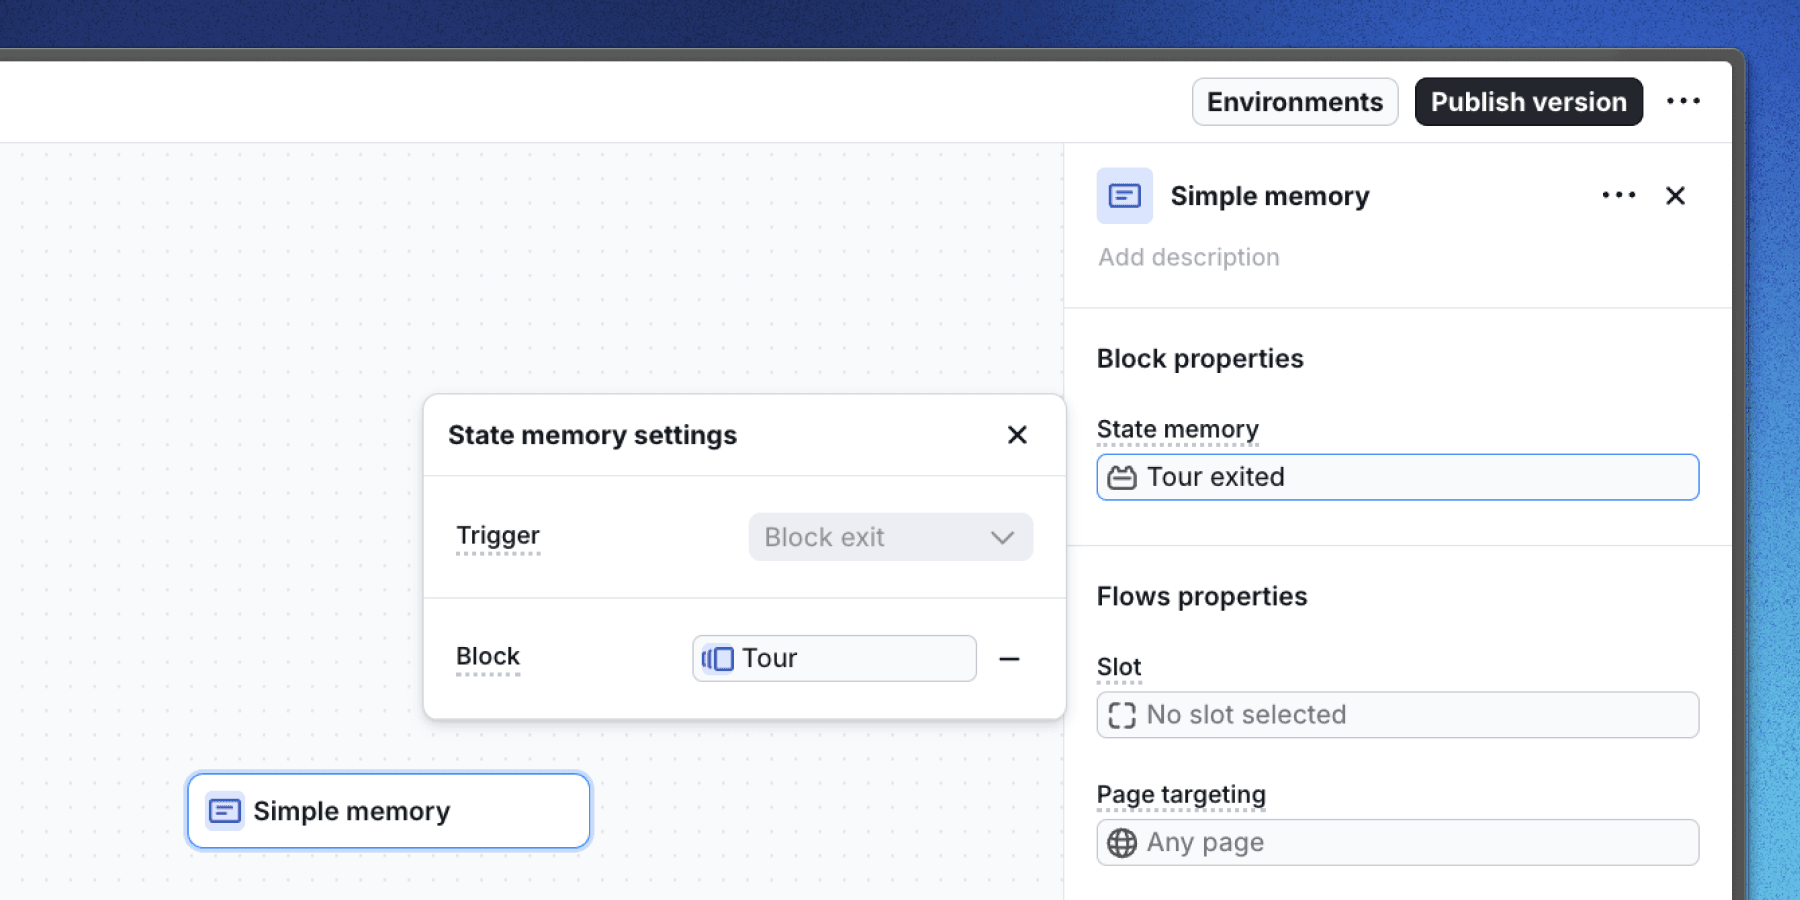Screen dimensions: 1800x900
Task: Click the Publish version button
Action: tap(1527, 101)
